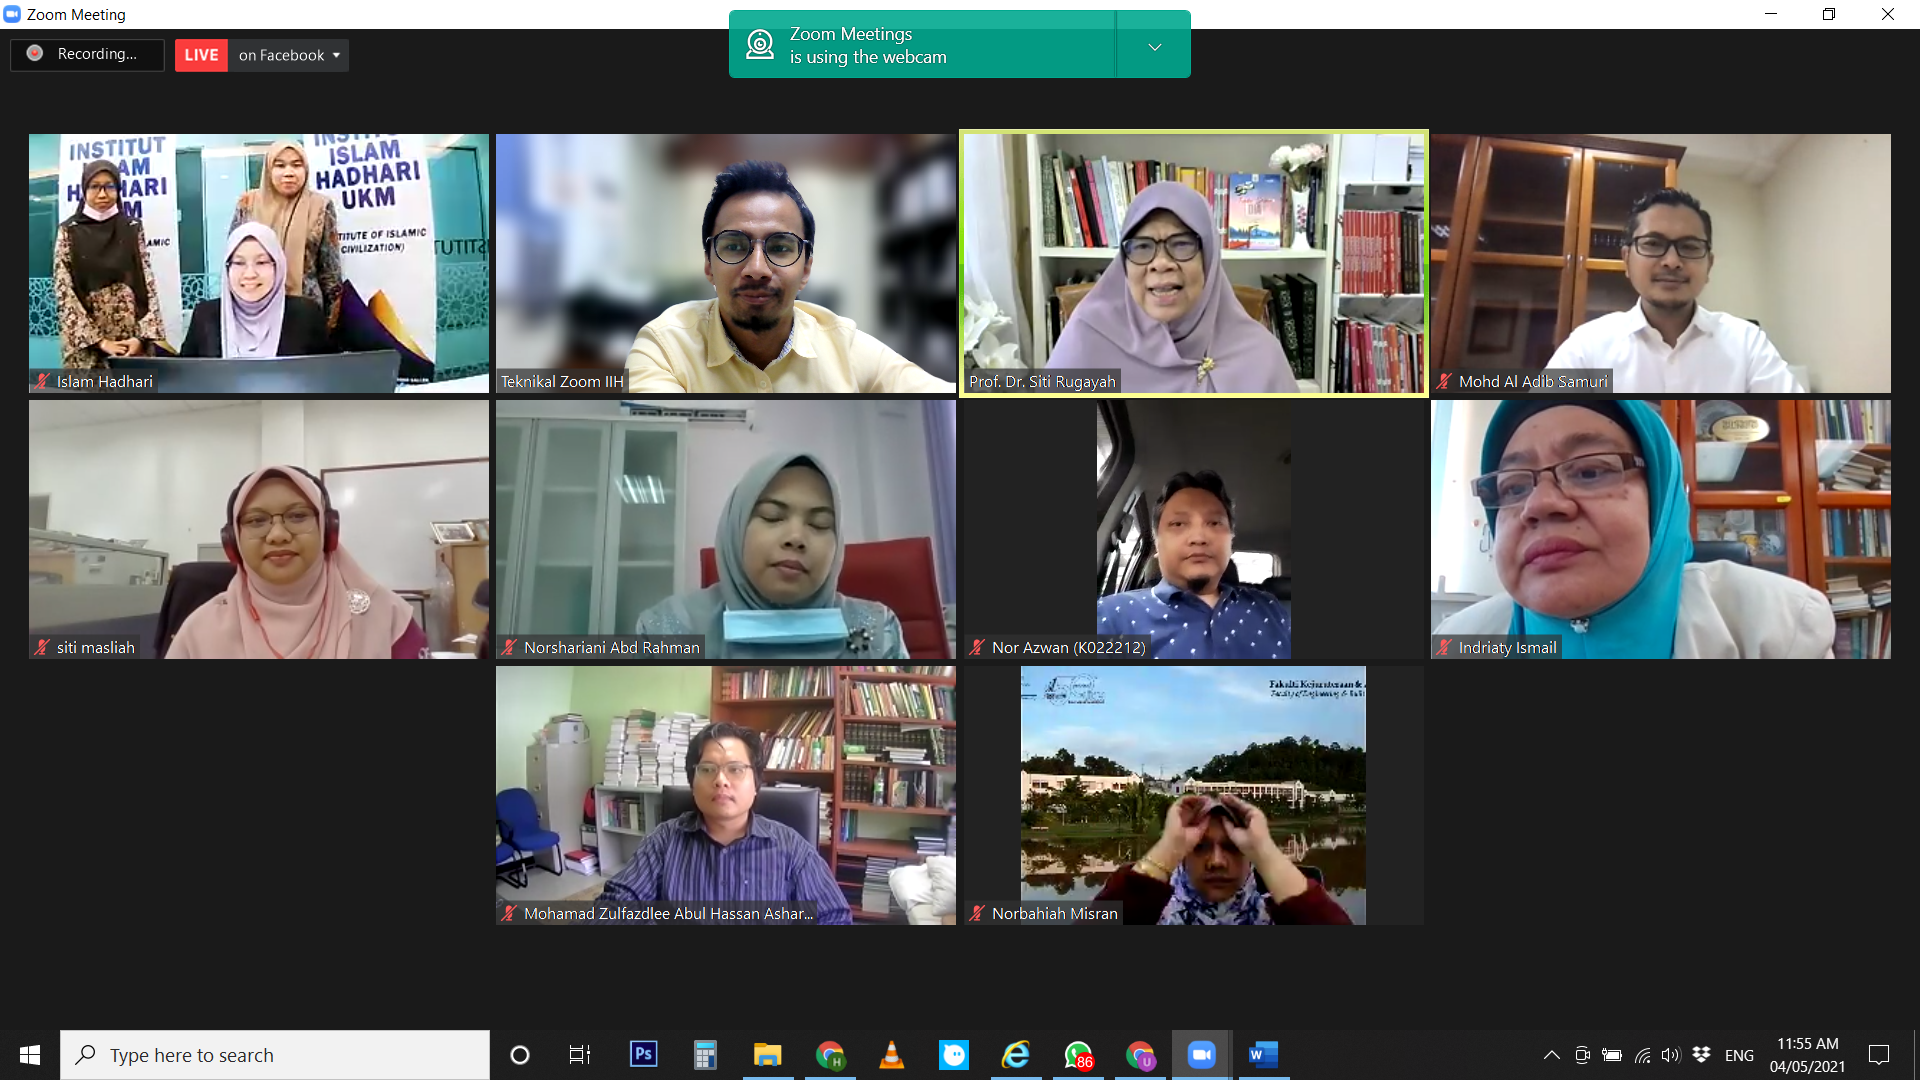The height and width of the screenshot is (1080, 1920).
Task: Click the Zoom icon in taskbar
Action: 1201,1054
